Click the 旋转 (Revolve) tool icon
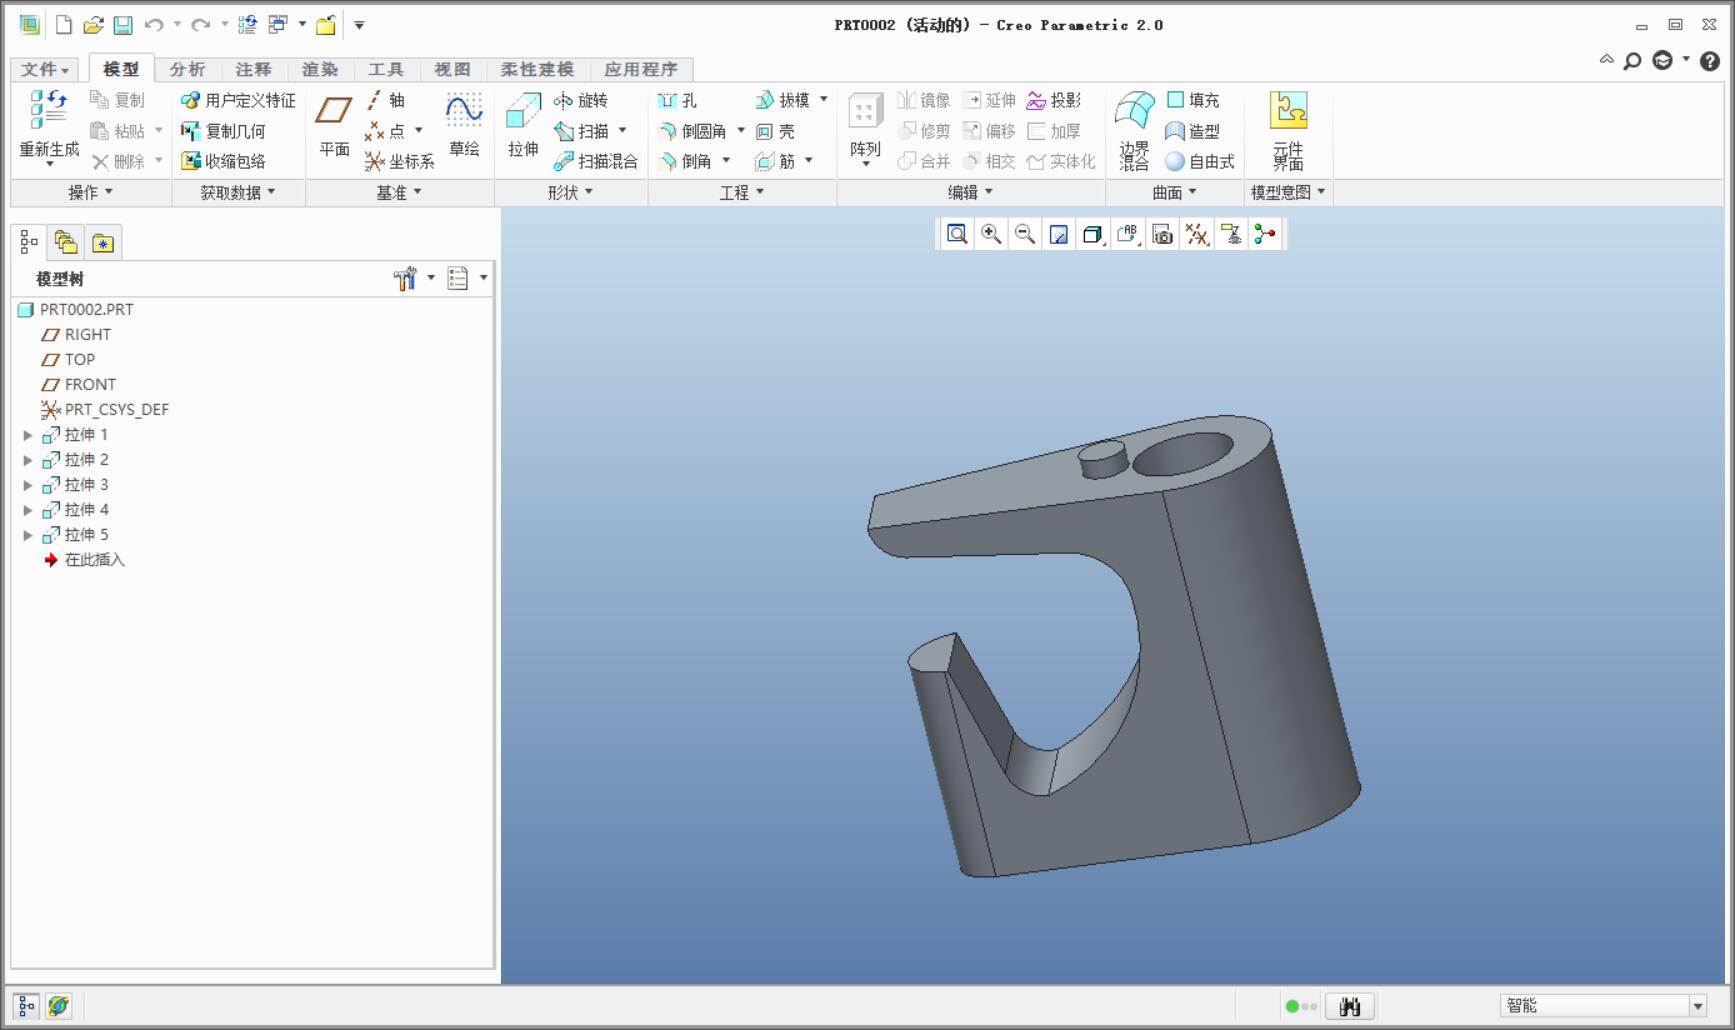 click(564, 100)
